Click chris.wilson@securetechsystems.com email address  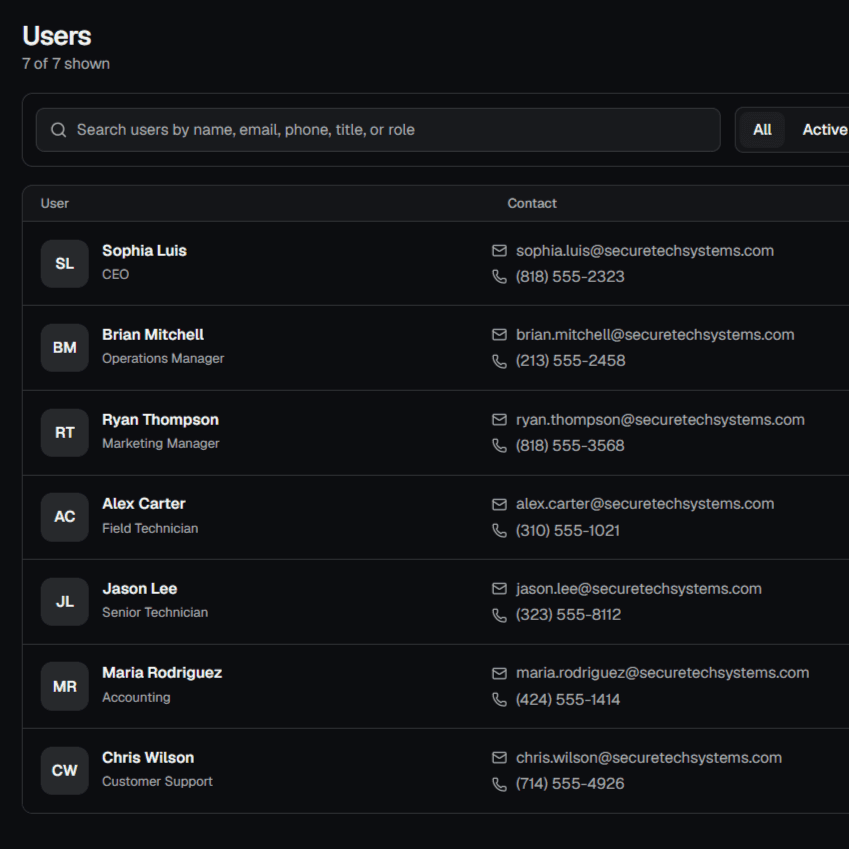point(649,757)
